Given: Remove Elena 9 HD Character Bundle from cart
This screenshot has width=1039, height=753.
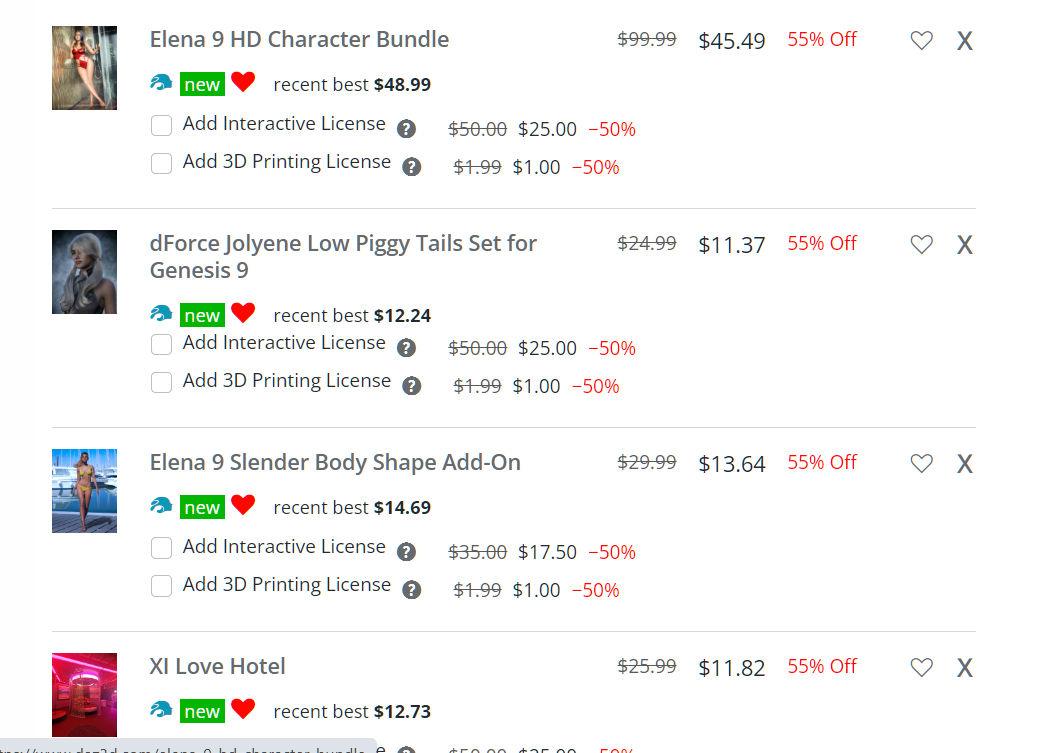Looking at the screenshot, I should [964, 41].
